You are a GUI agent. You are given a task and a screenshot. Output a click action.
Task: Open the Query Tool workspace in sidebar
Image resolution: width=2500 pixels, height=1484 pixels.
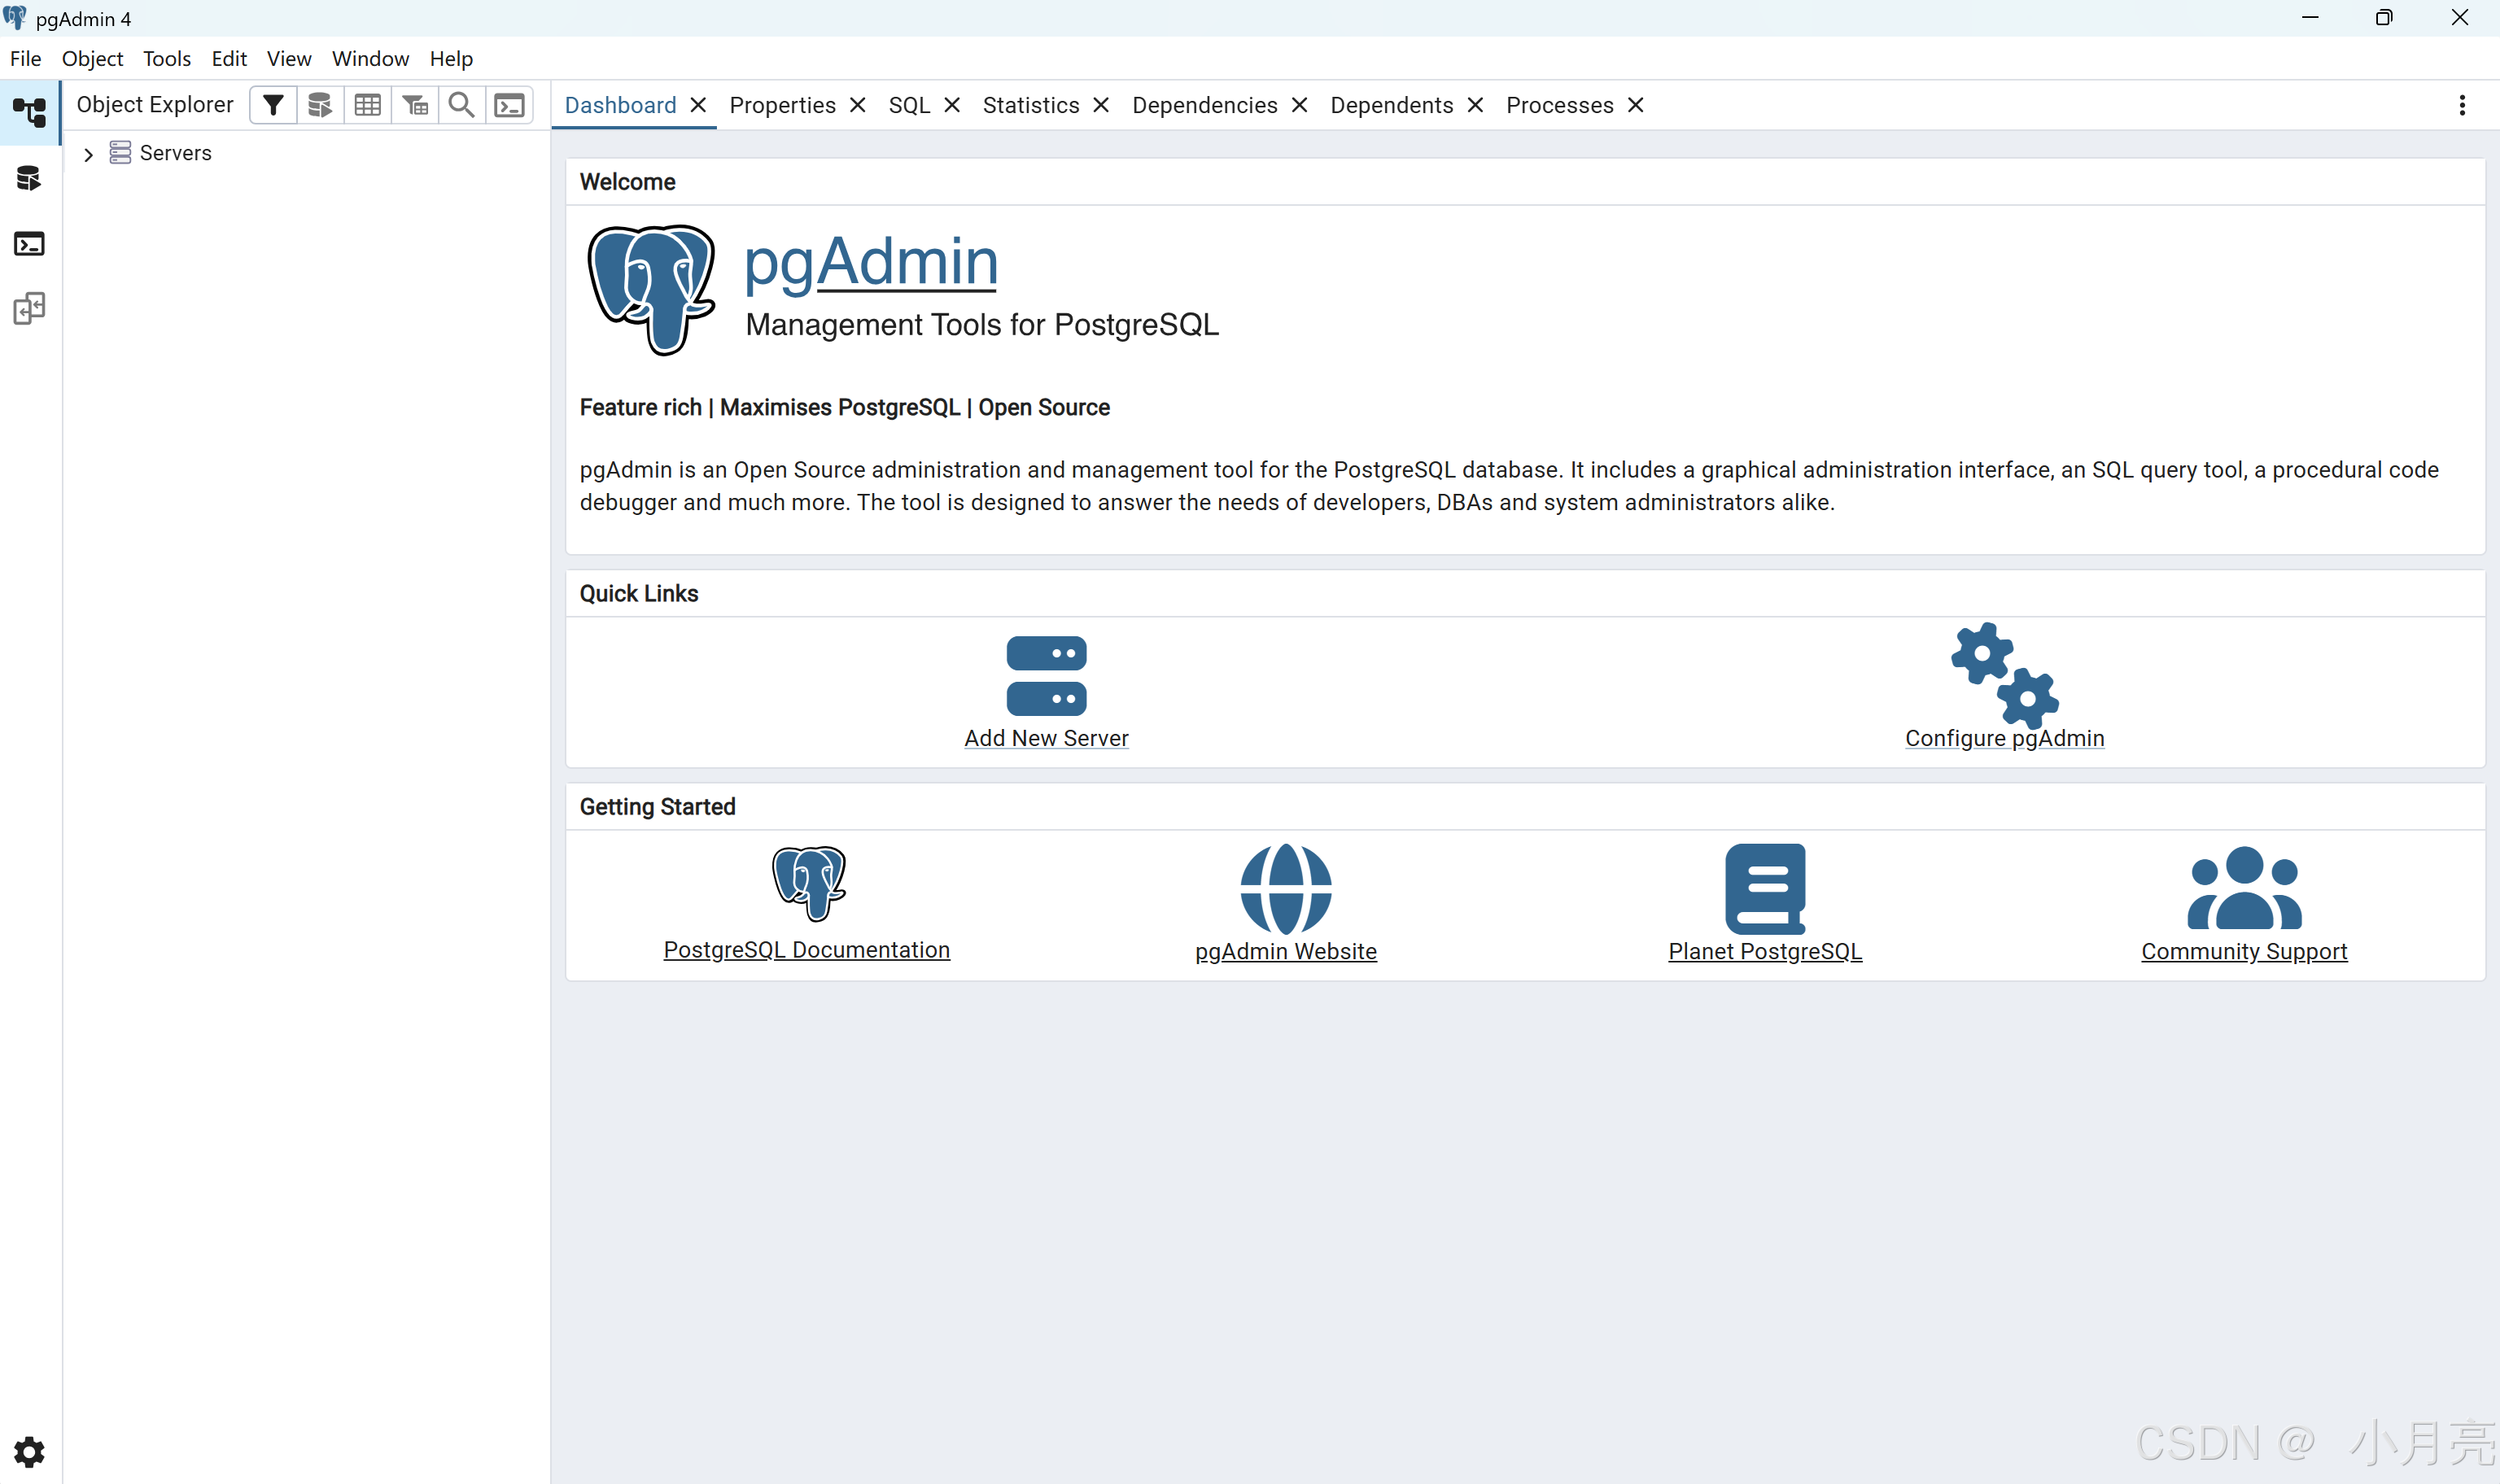[x=29, y=178]
